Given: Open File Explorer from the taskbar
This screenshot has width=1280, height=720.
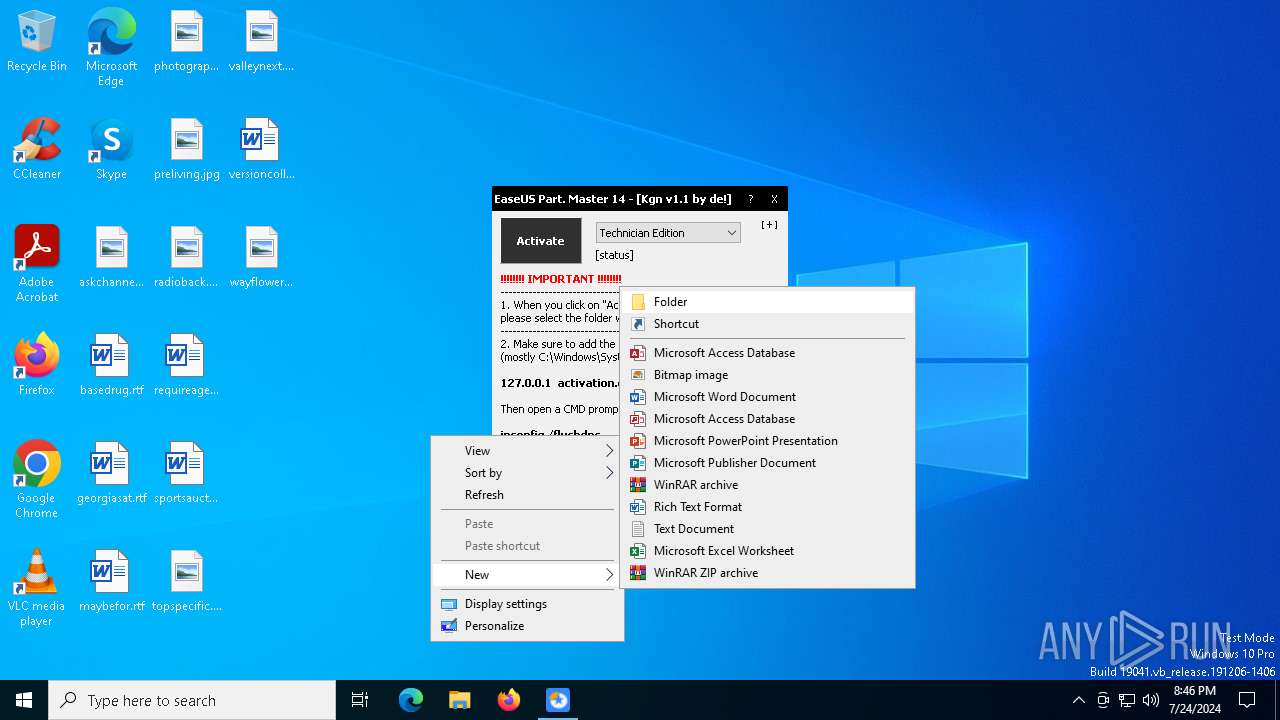Looking at the screenshot, I should [460, 700].
